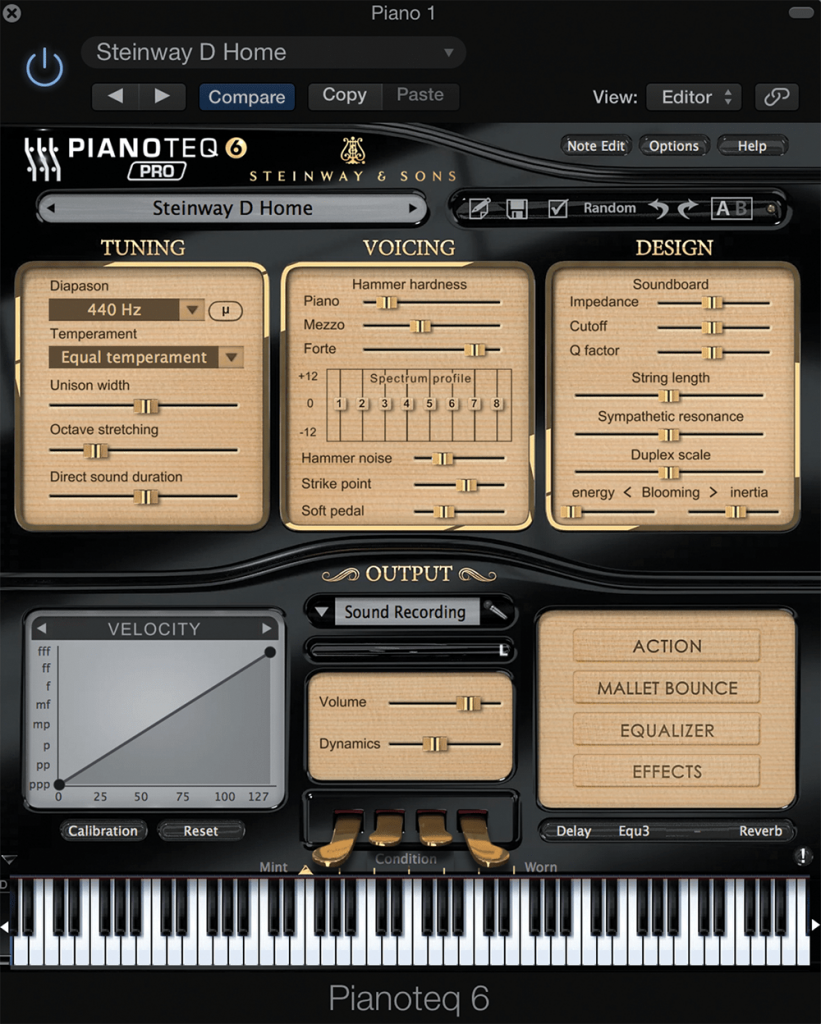The image size is (821, 1024).
Task: Toggle the Delay effect
Action: 573,831
